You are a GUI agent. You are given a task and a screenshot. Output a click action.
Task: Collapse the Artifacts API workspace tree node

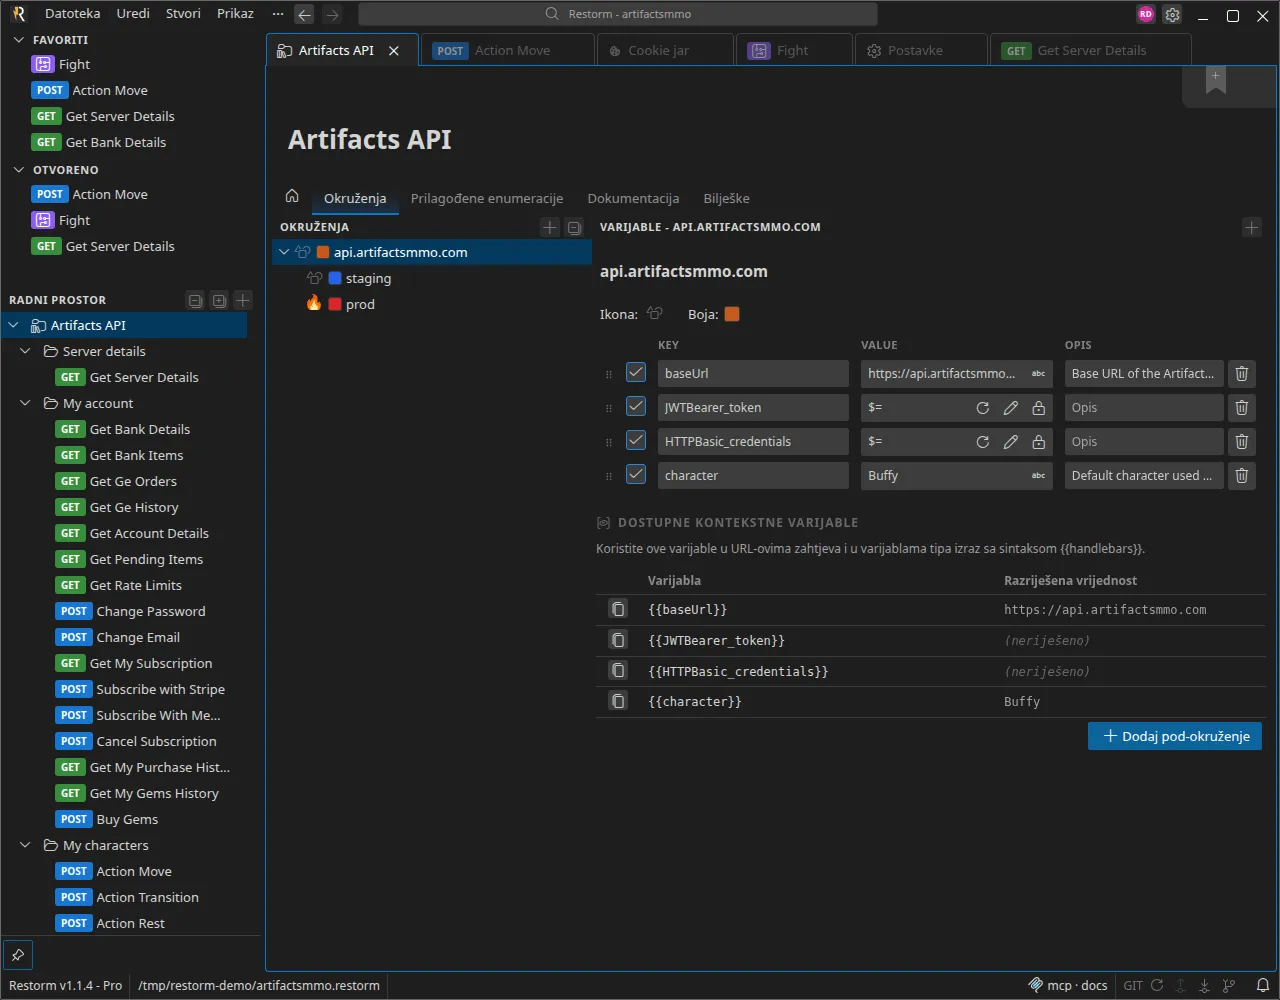point(14,325)
